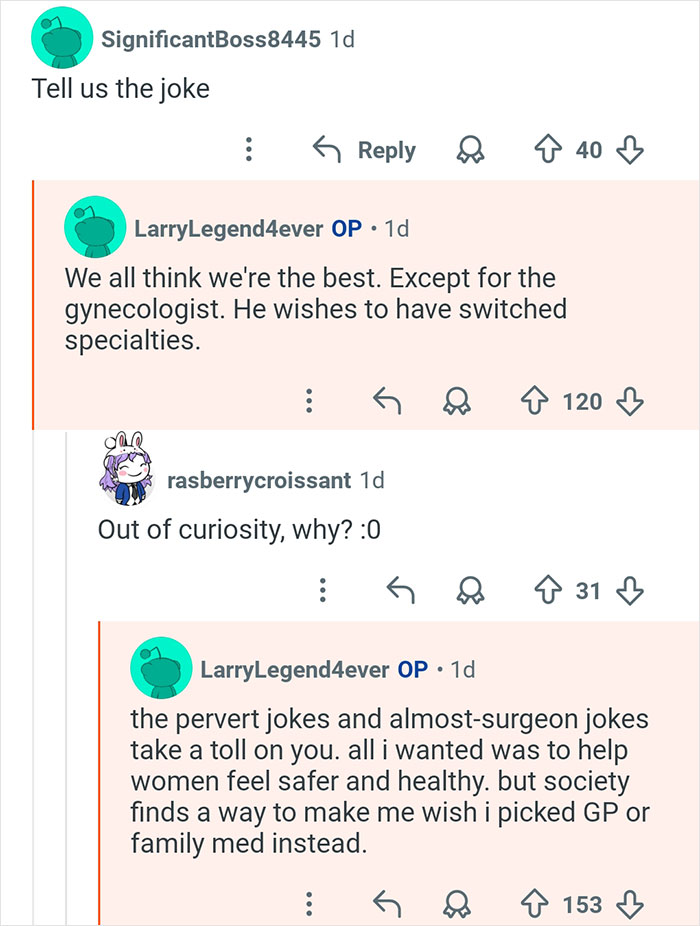The height and width of the screenshot is (926, 700).
Task: Open overflow menu on rasberrycroissant's comment
Action: pos(322,591)
